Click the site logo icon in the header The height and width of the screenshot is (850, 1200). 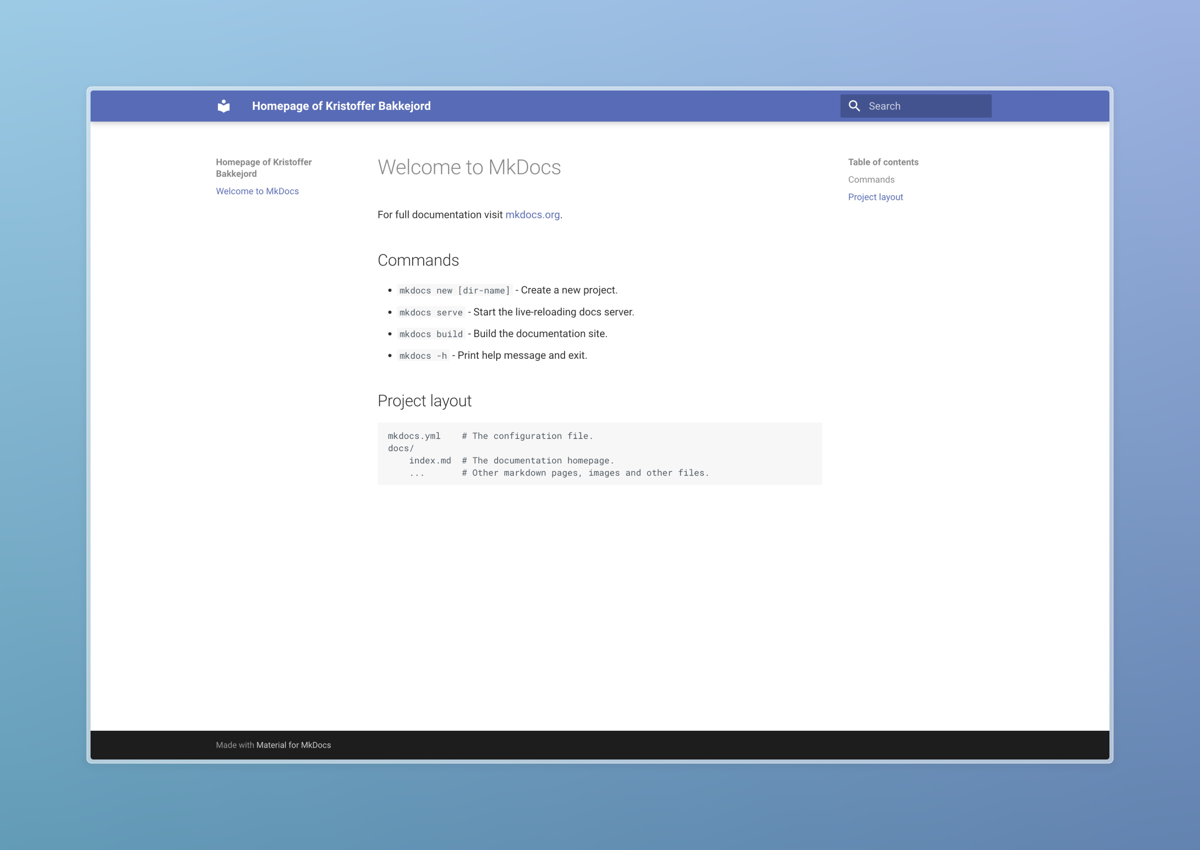pyautogui.click(x=223, y=105)
